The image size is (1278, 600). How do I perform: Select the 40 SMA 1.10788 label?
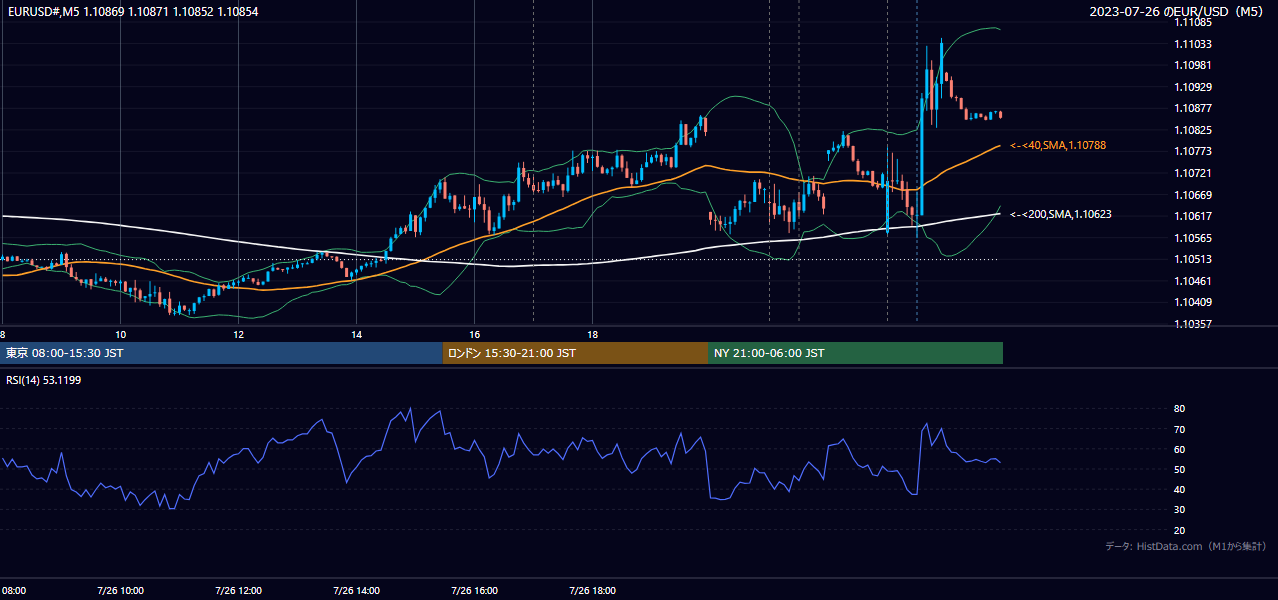[x=1058, y=146]
